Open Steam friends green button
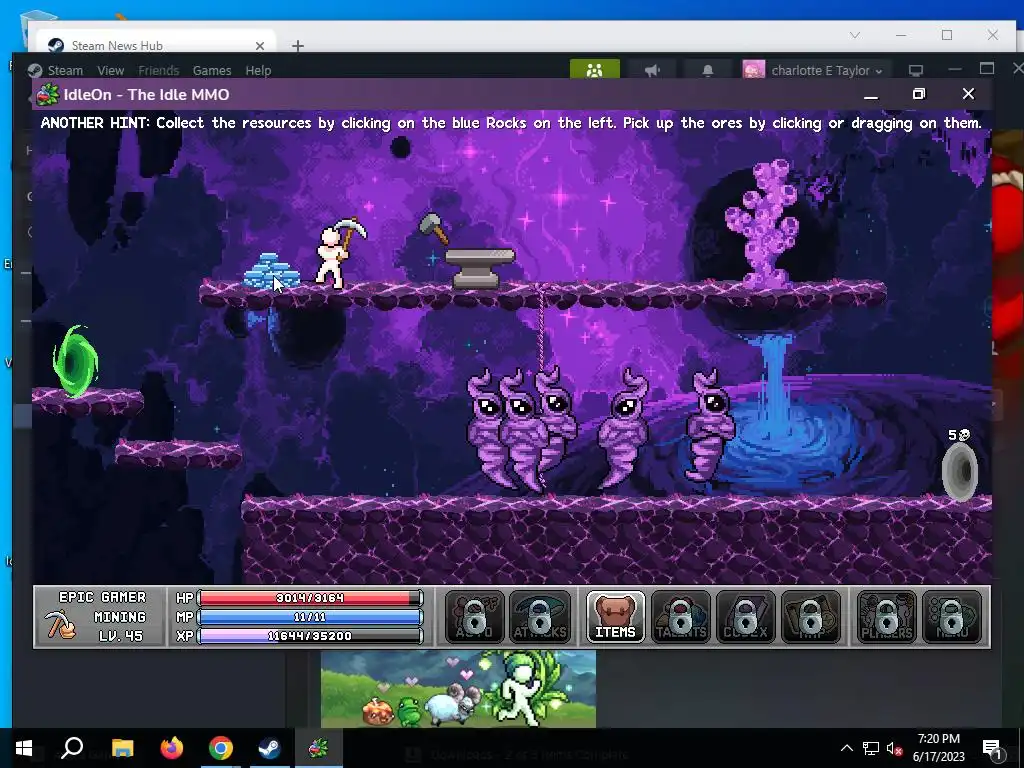The height and width of the screenshot is (768, 1024). (x=594, y=70)
